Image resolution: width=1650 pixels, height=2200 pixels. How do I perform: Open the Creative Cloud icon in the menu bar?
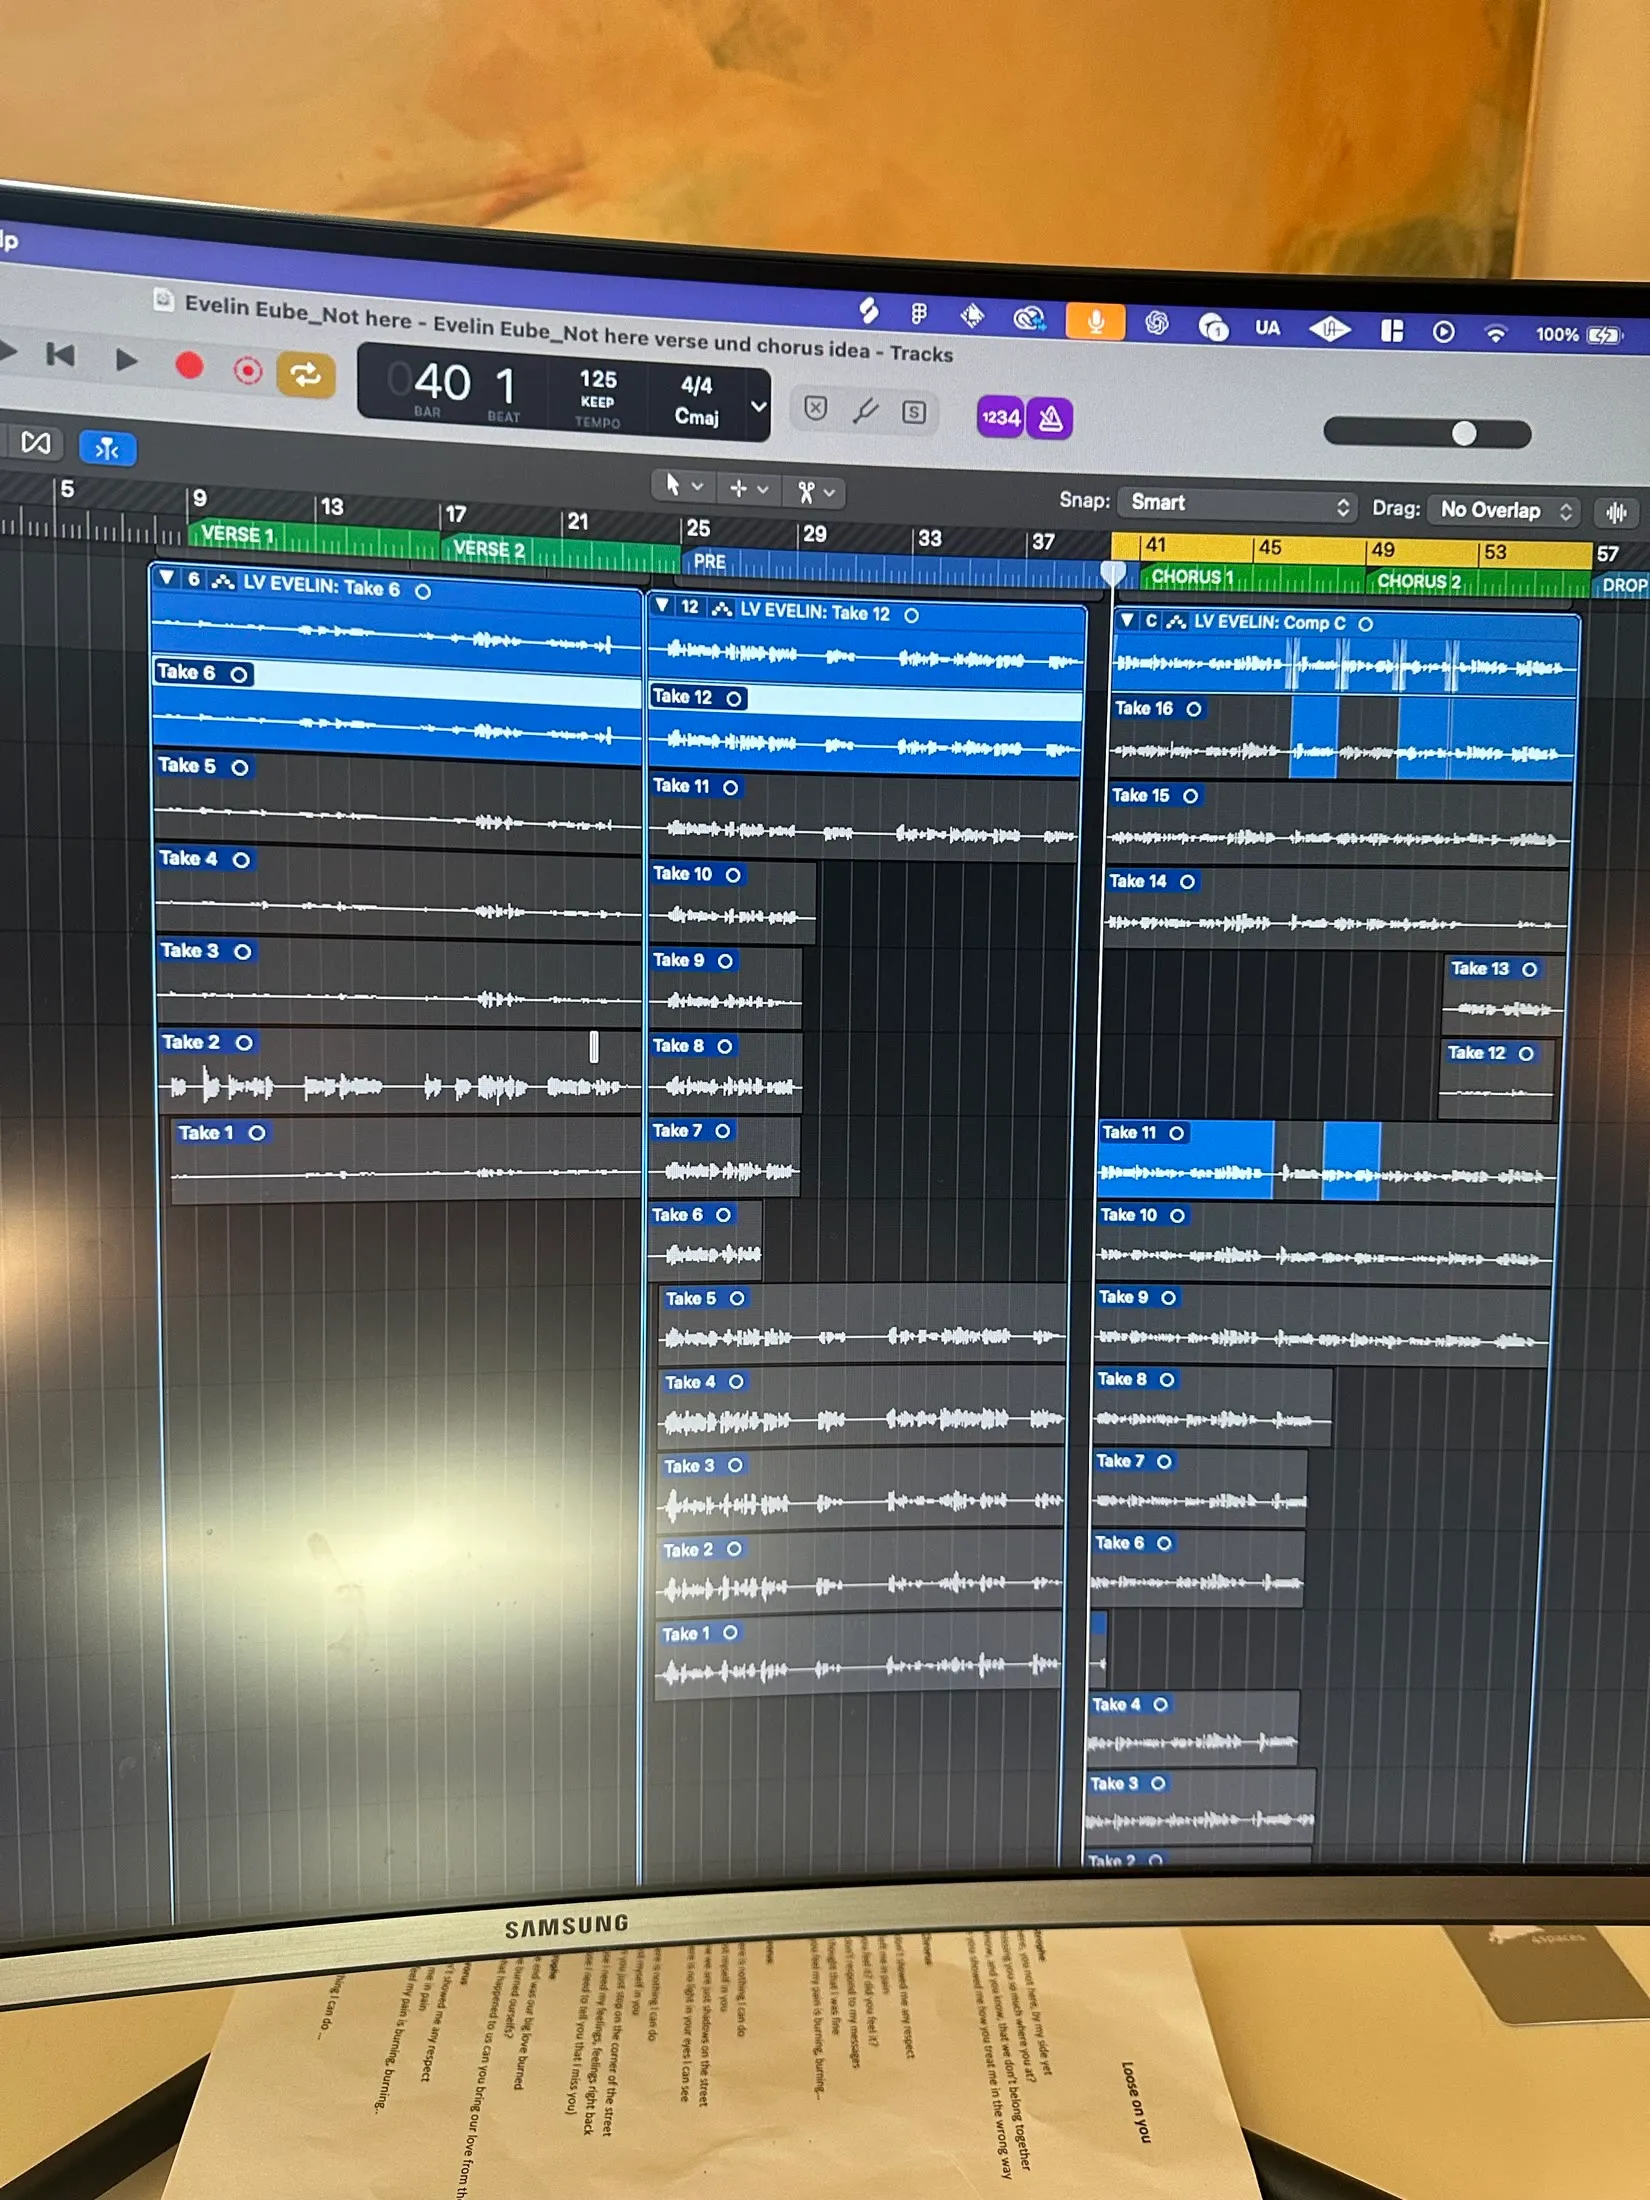[x=1029, y=318]
